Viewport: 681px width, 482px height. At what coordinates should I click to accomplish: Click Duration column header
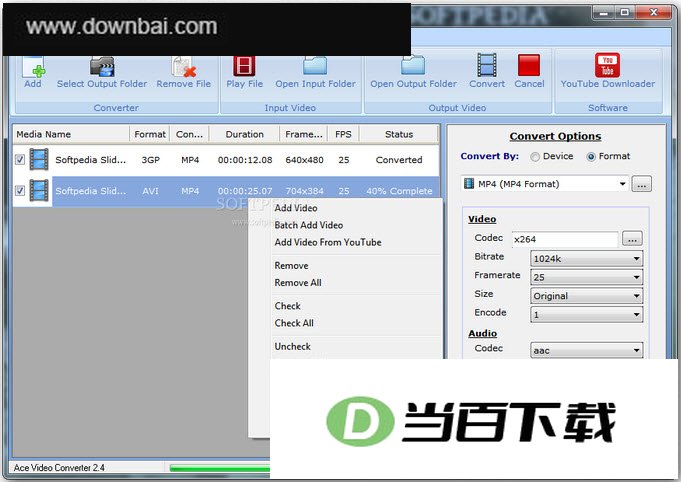click(x=244, y=134)
